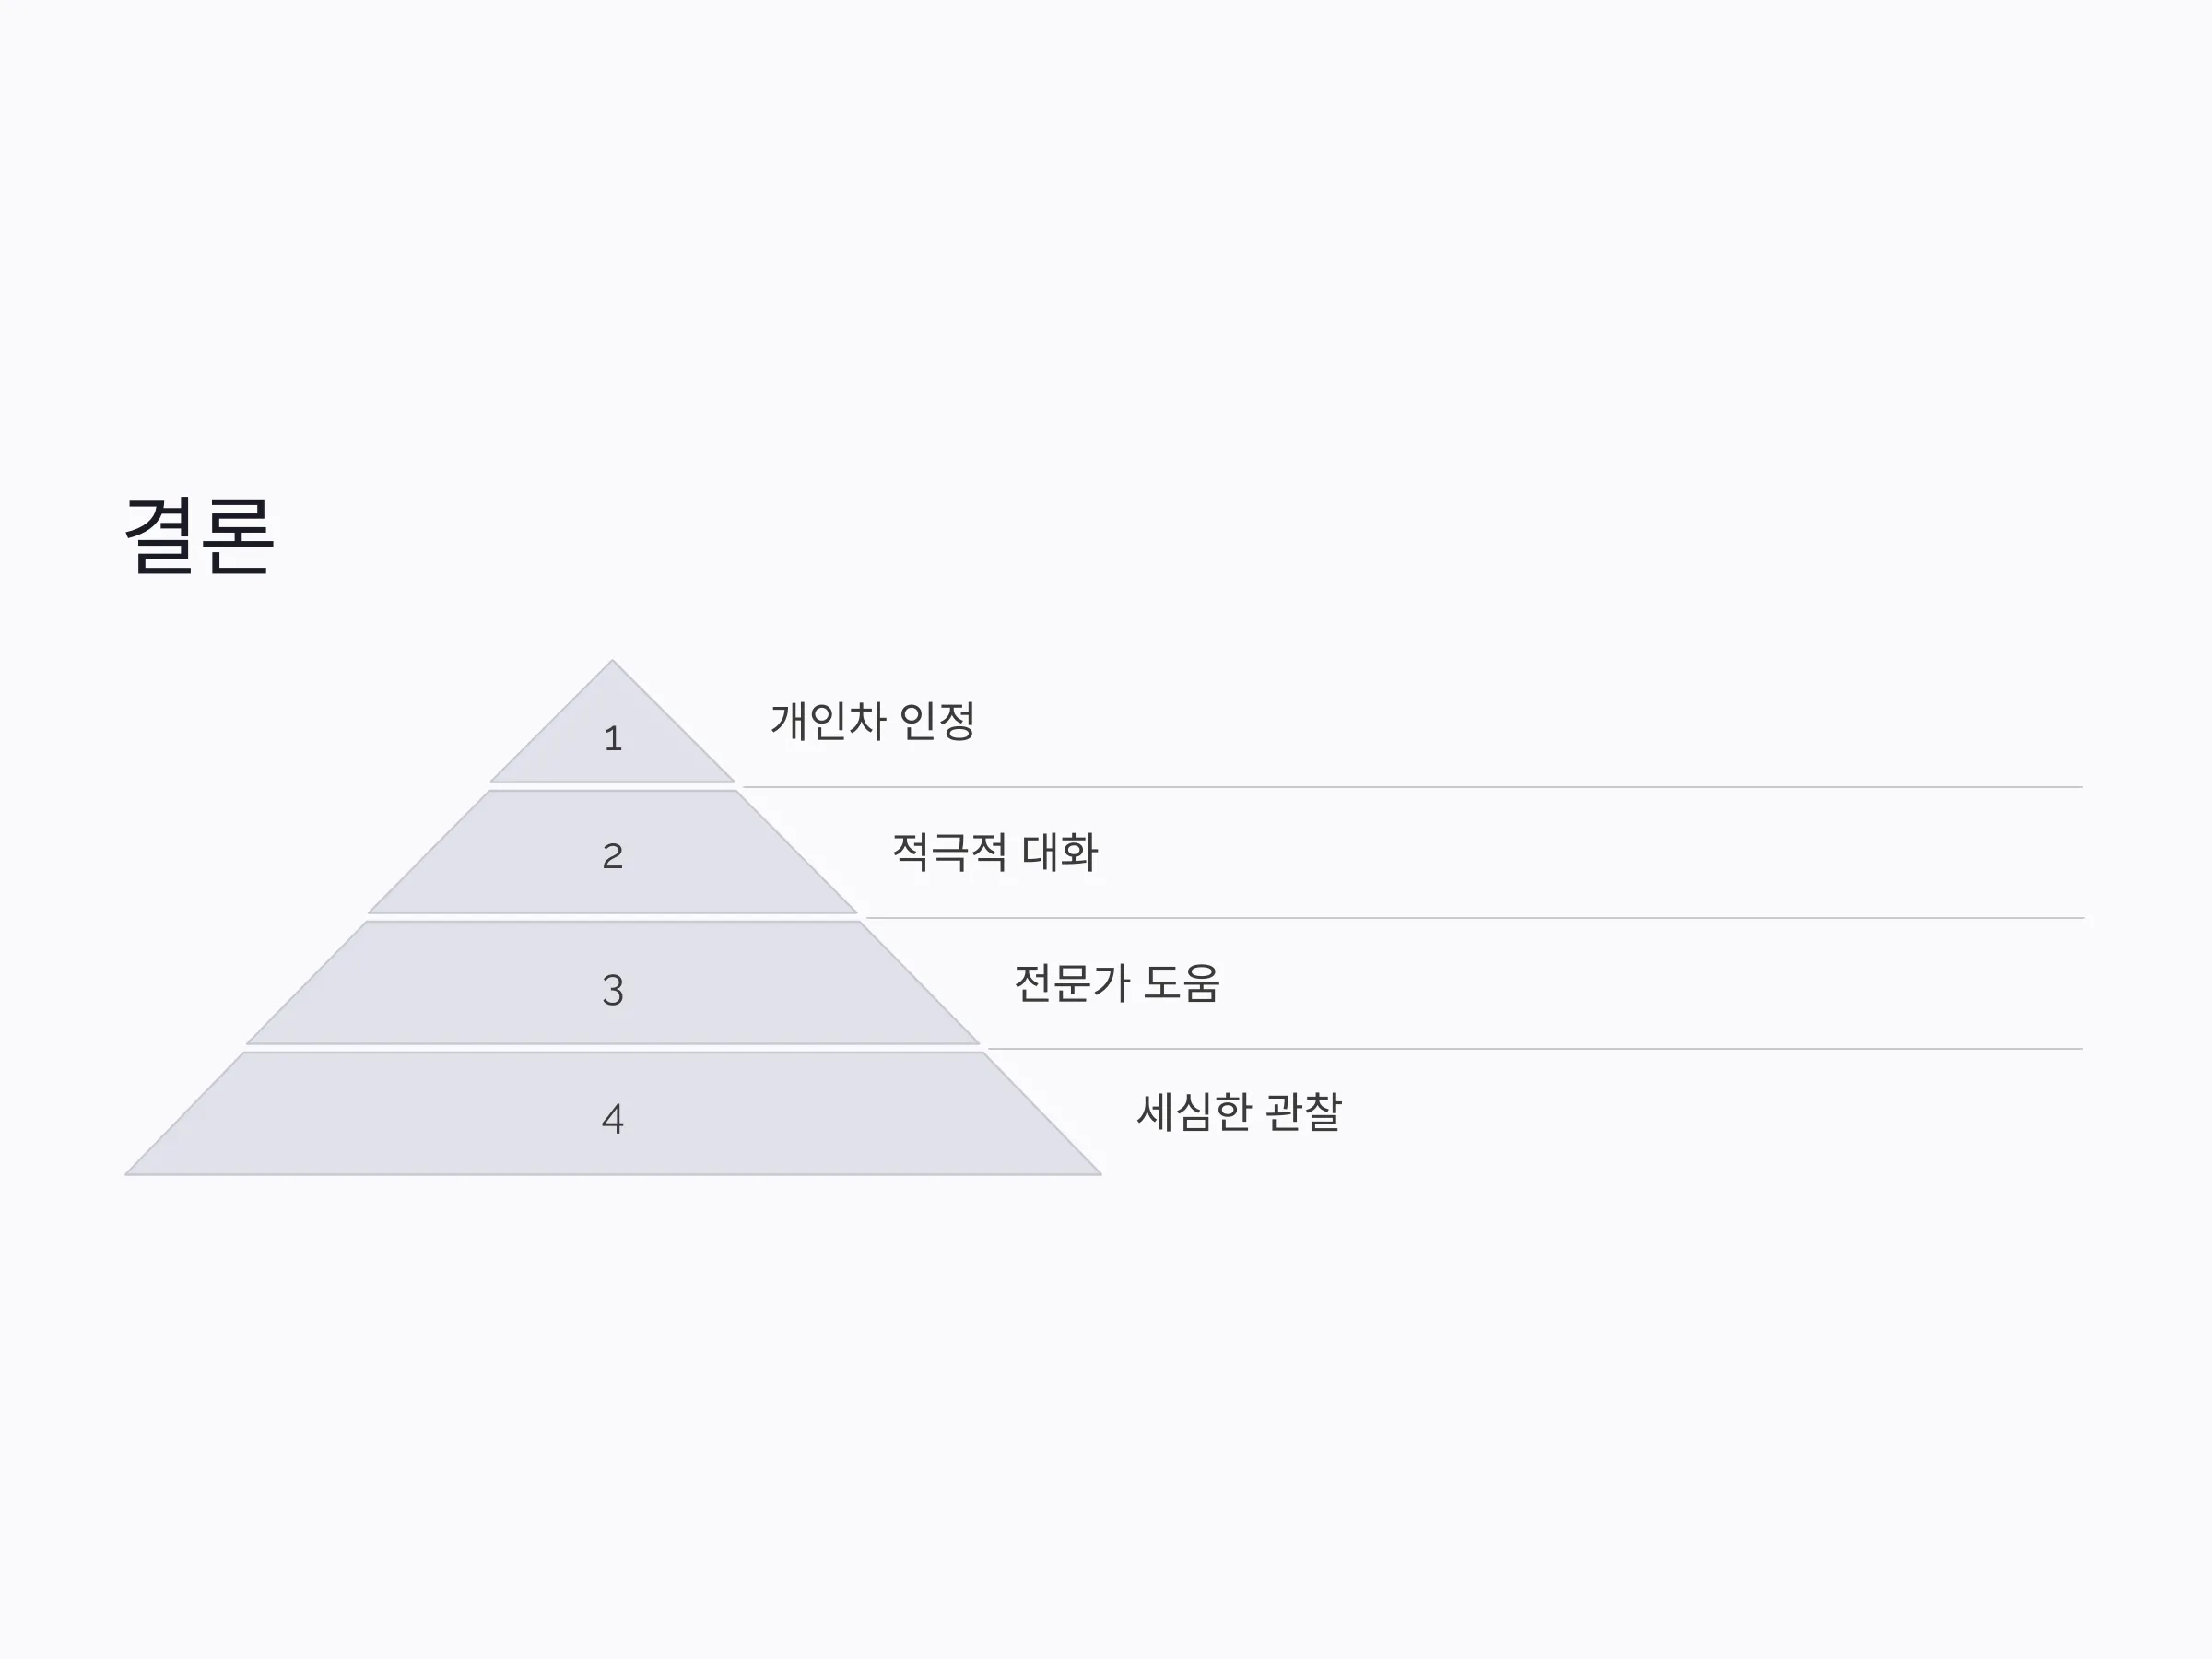Click divider line below 적극적 대화
This screenshot has width=2212, height=1659.
1474,918
